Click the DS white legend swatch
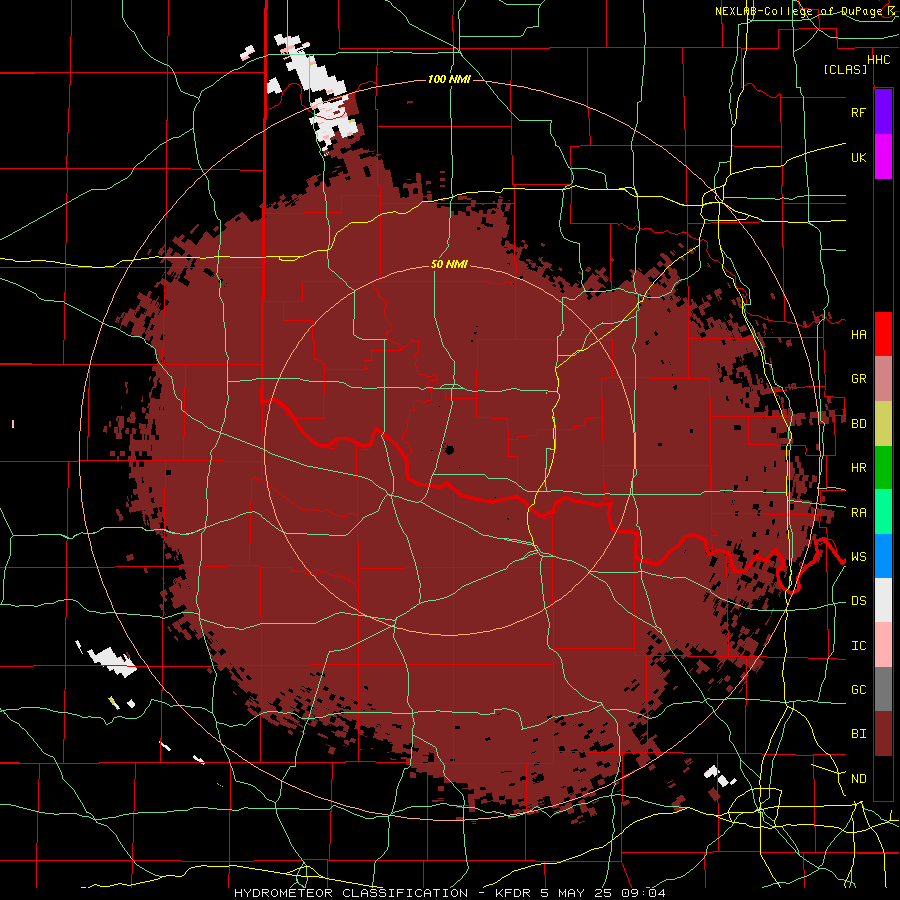The height and width of the screenshot is (900, 900). point(883,600)
